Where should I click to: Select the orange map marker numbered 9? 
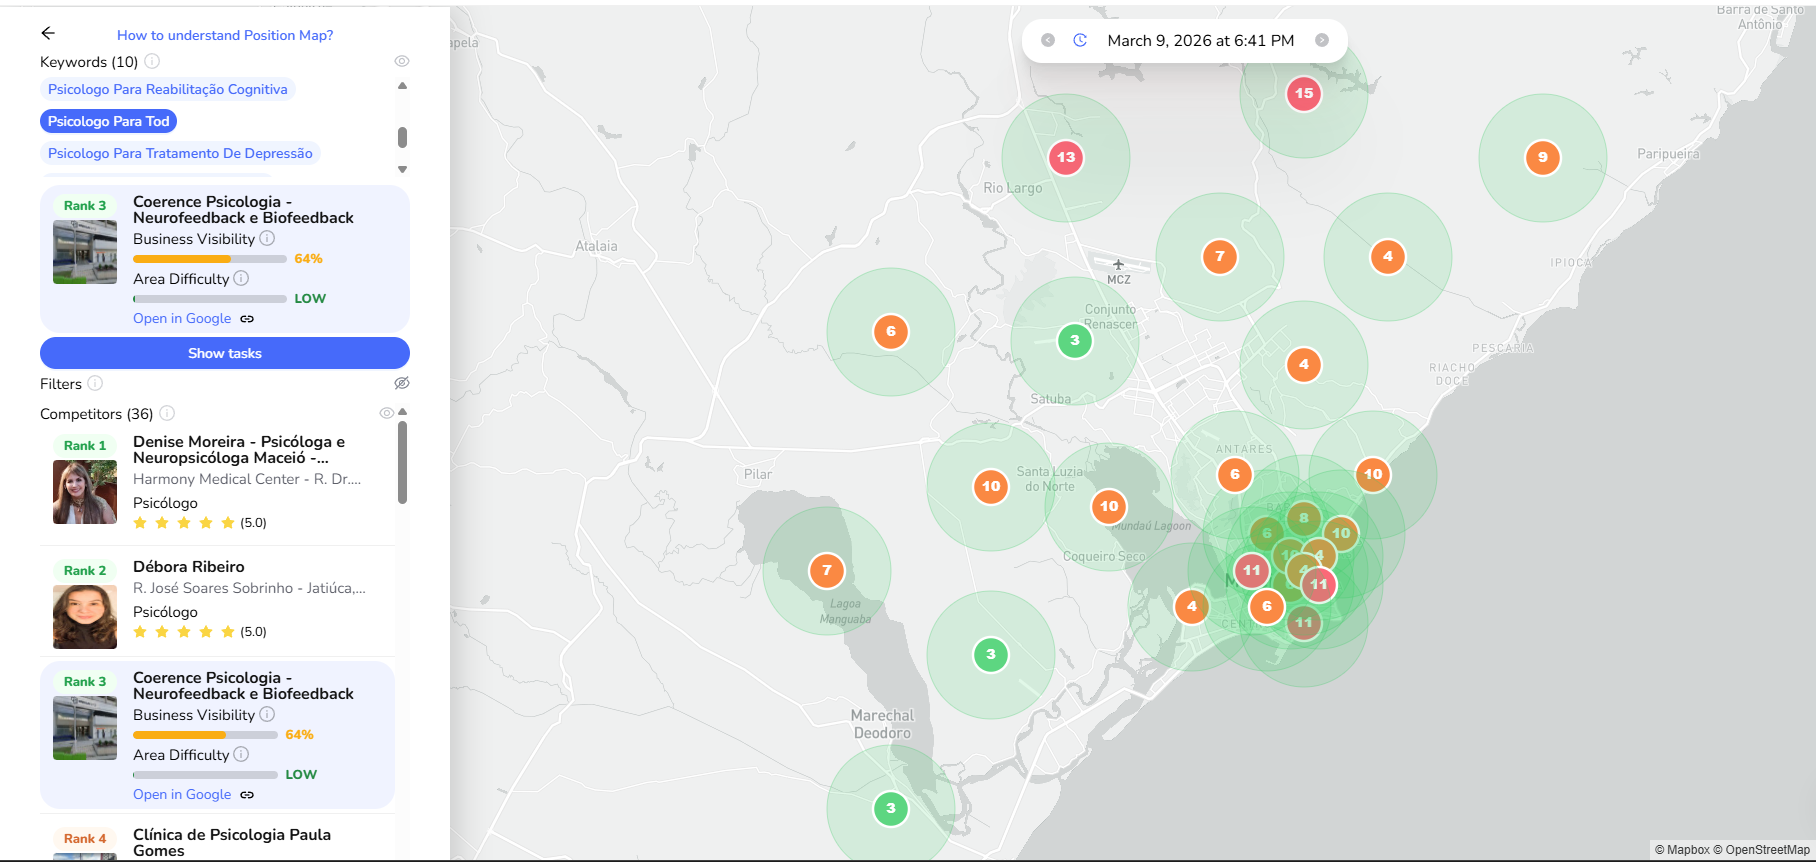pos(1543,157)
